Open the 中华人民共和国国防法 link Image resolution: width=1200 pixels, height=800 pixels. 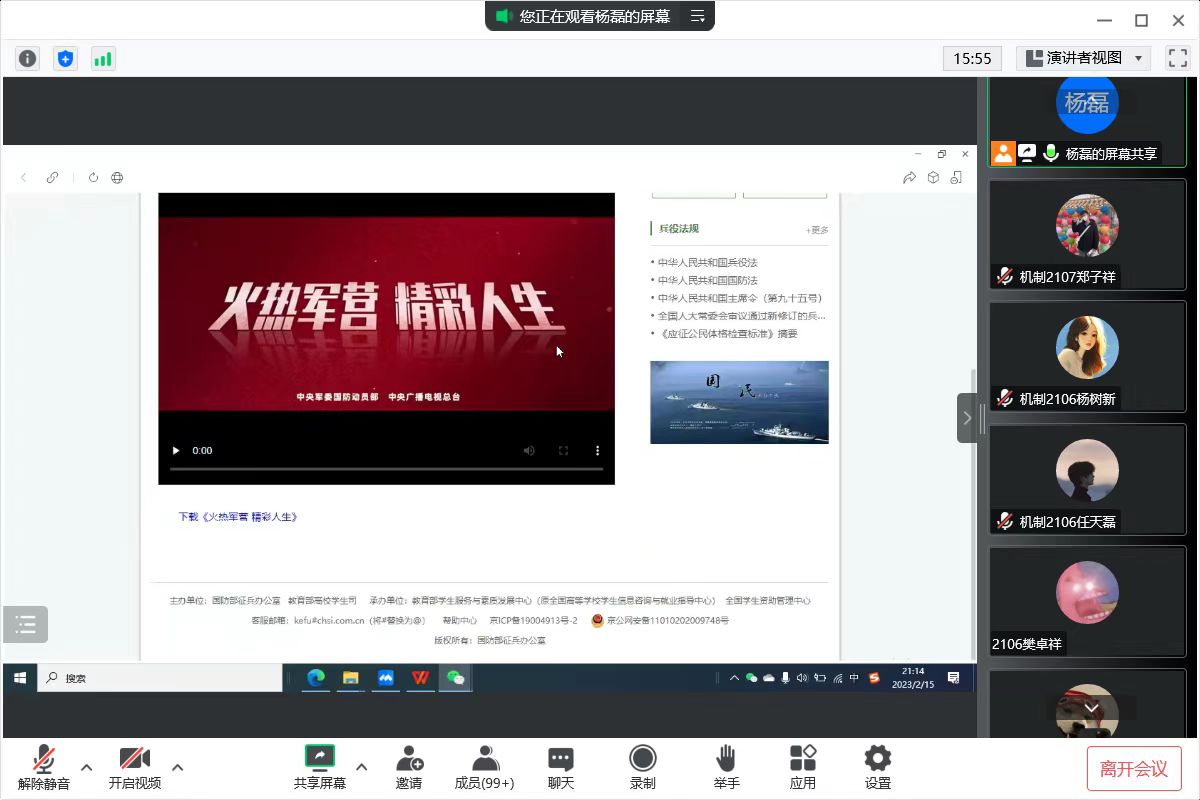pos(707,281)
